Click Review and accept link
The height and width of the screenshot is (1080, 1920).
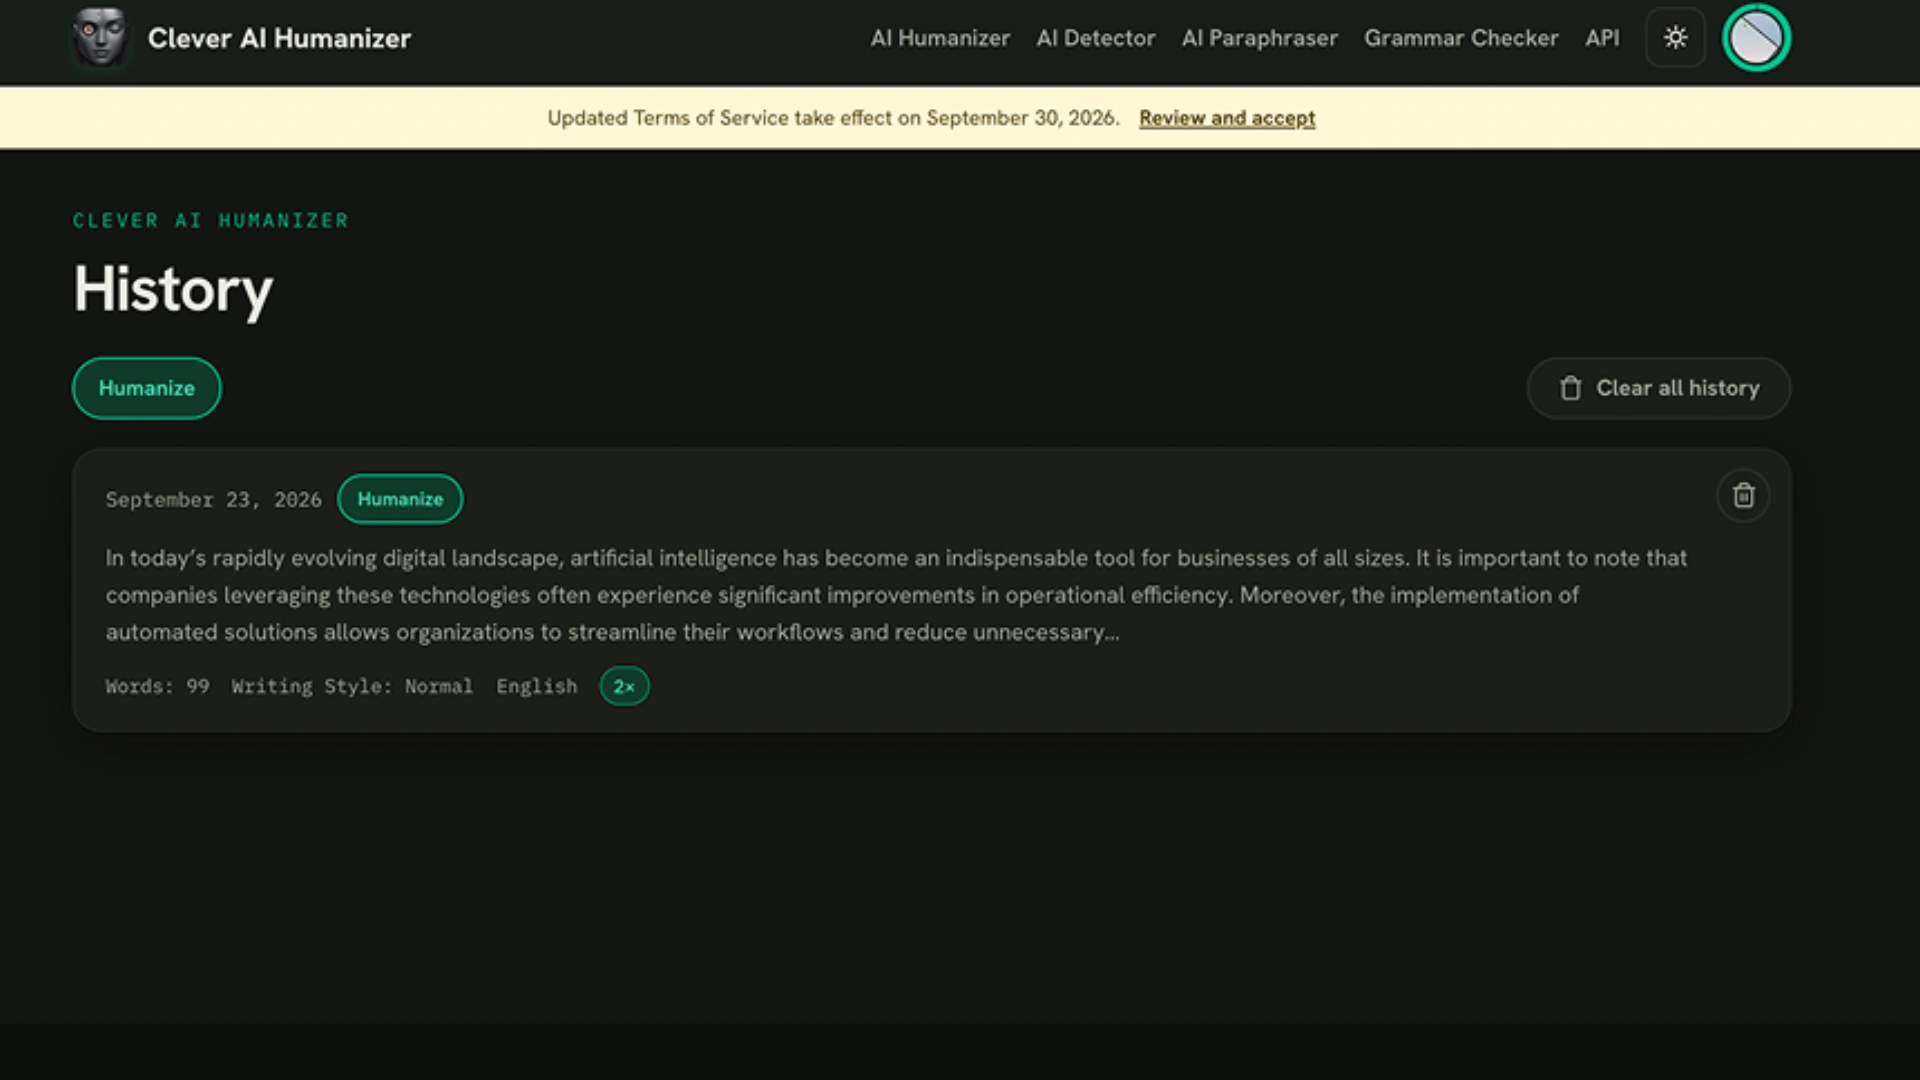point(1227,118)
